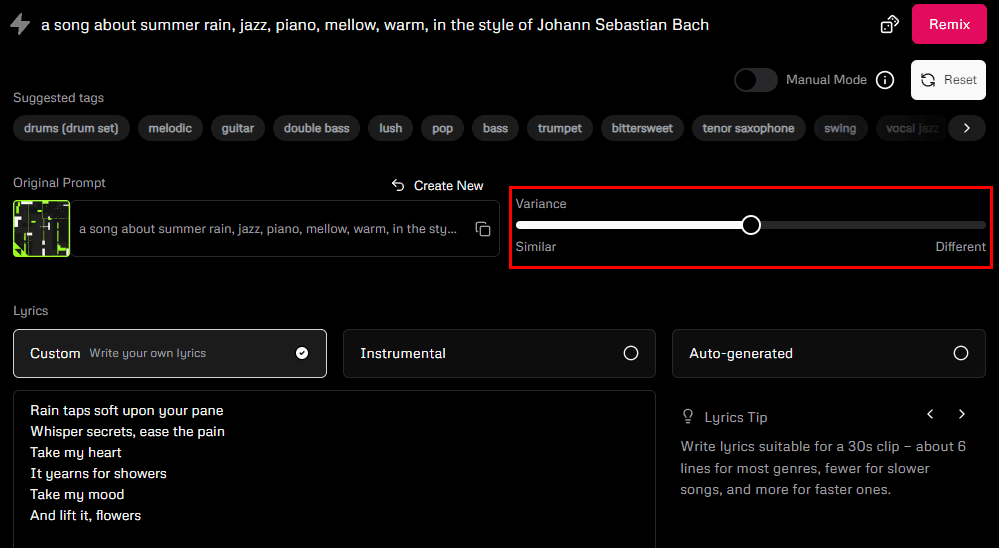Click into the custom lyrics text area
999x548 pixels.
point(334,470)
